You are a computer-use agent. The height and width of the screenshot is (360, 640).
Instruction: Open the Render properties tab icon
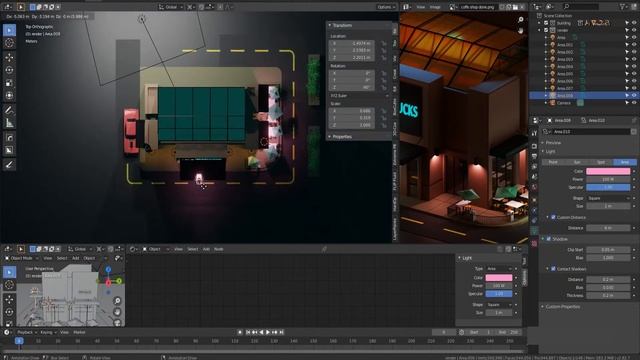(534, 146)
